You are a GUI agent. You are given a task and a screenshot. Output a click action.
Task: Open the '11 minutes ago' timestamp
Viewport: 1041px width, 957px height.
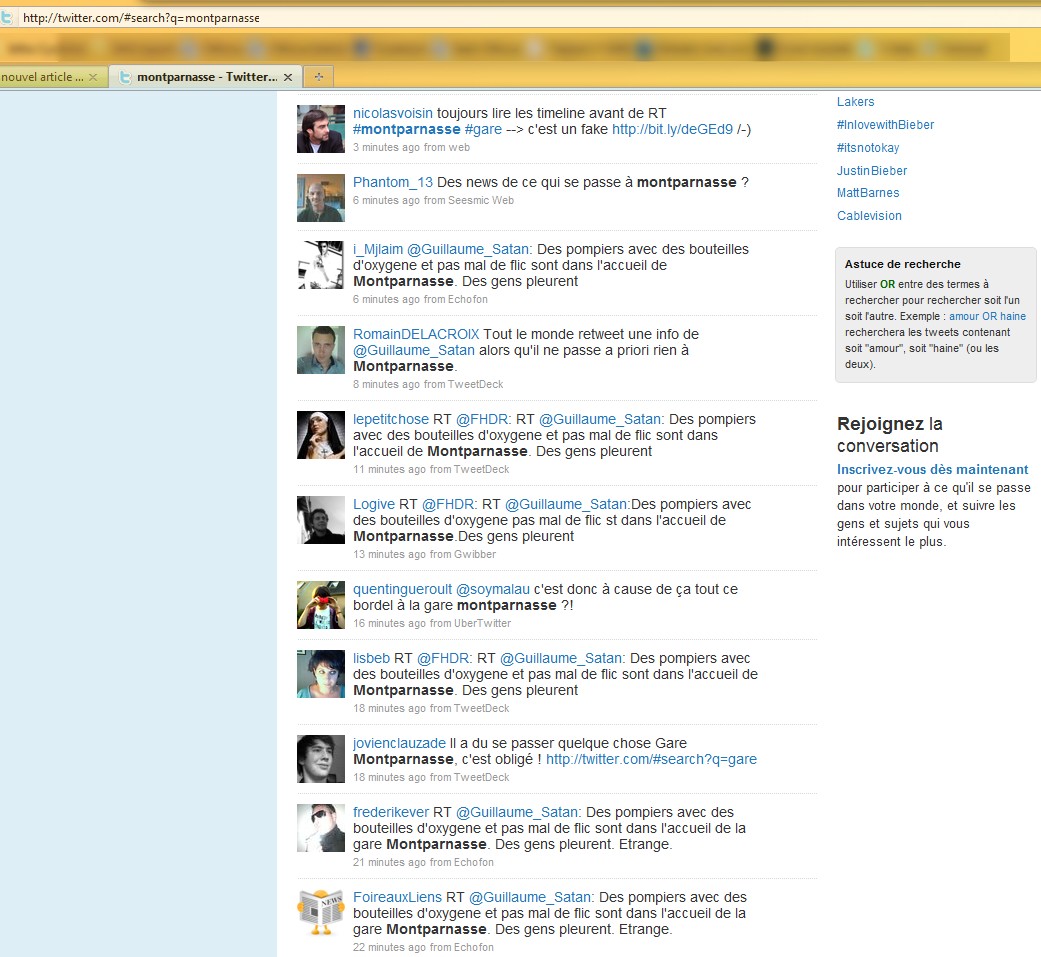pyautogui.click(x=389, y=470)
